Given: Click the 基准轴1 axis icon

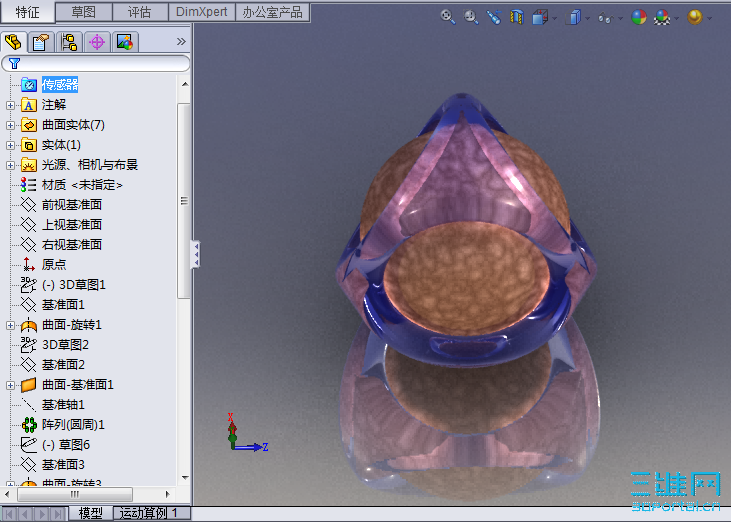Looking at the screenshot, I should [x=28, y=405].
